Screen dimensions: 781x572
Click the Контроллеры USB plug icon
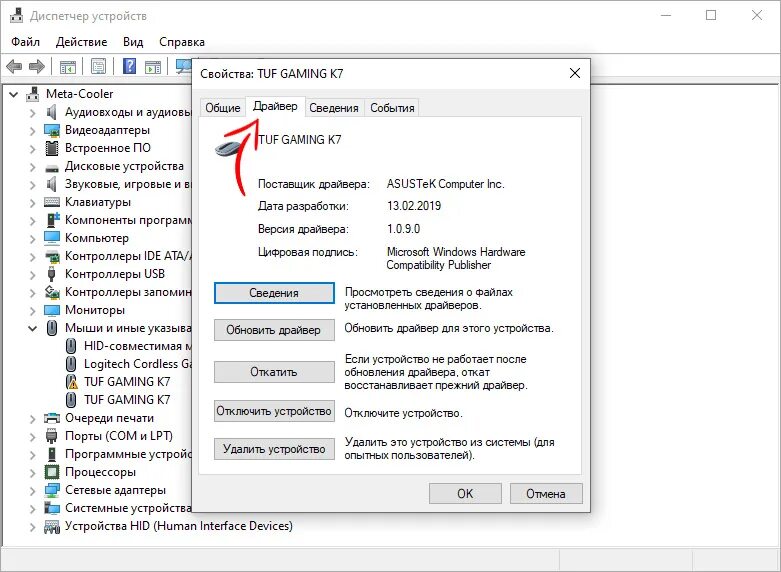click(x=51, y=274)
